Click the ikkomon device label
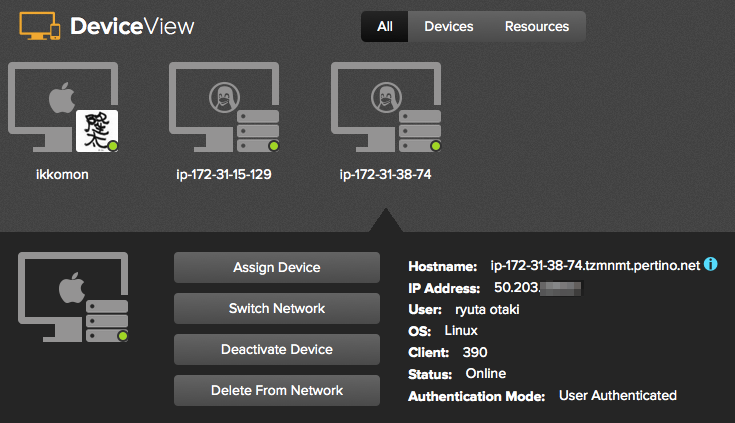The image size is (735, 423). pos(62,174)
